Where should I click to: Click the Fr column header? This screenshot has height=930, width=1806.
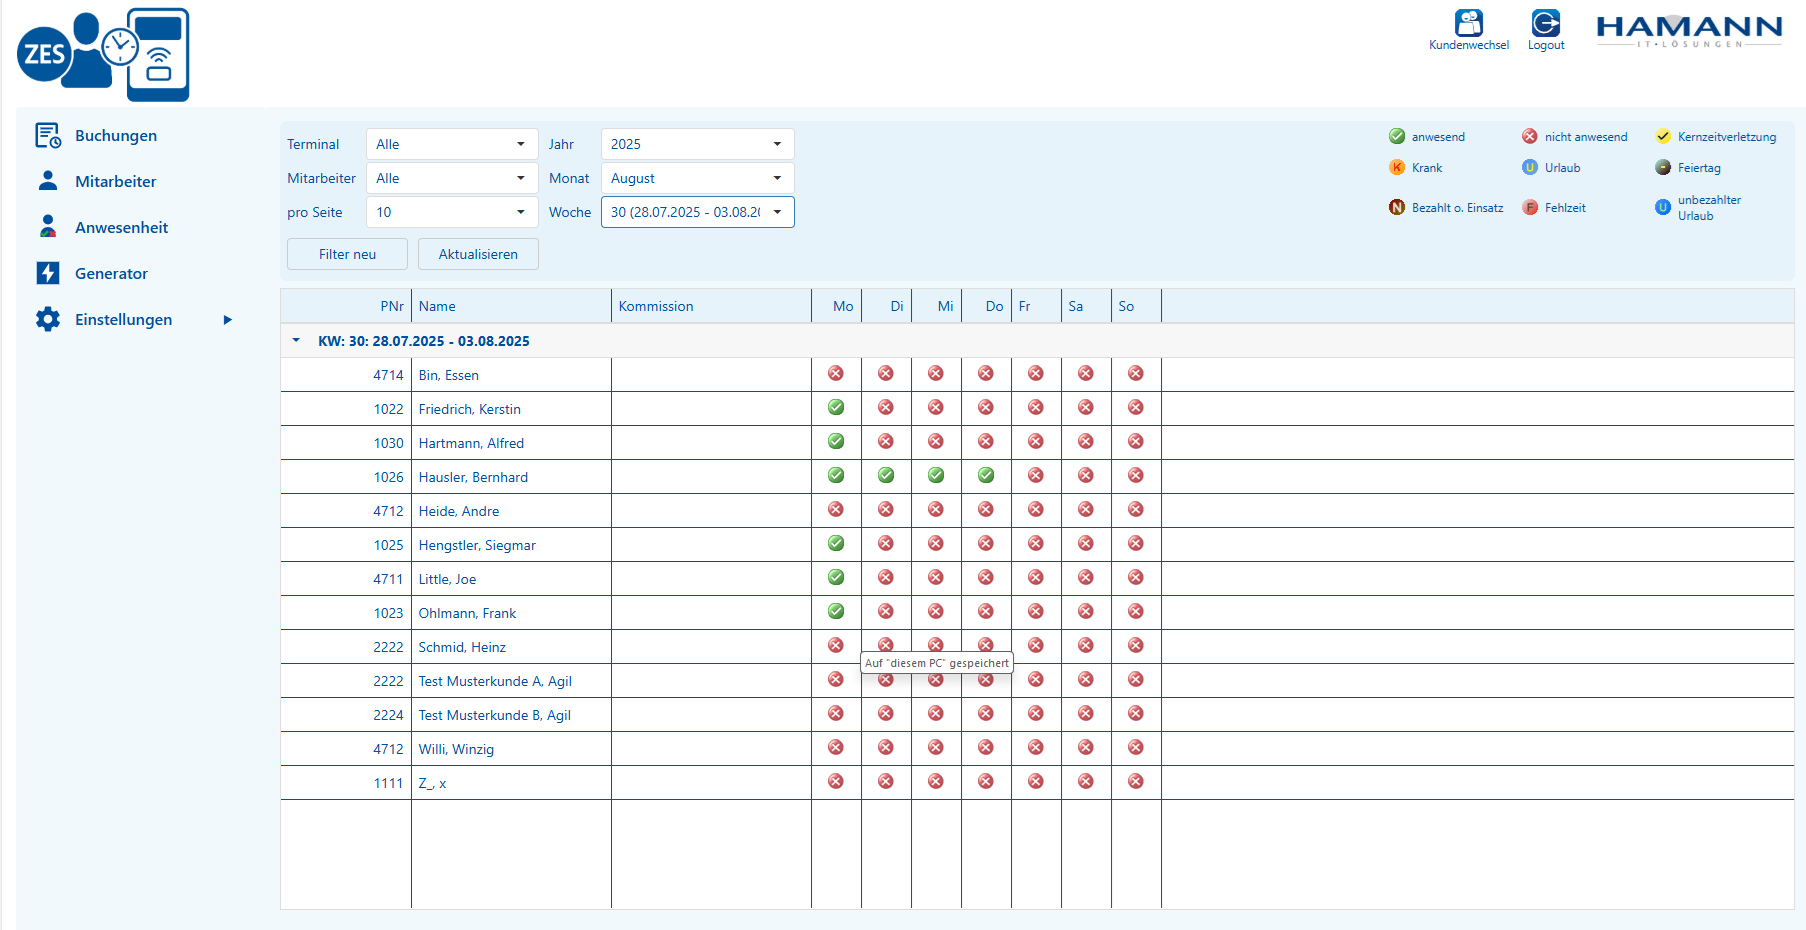pyautogui.click(x=1036, y=306)
